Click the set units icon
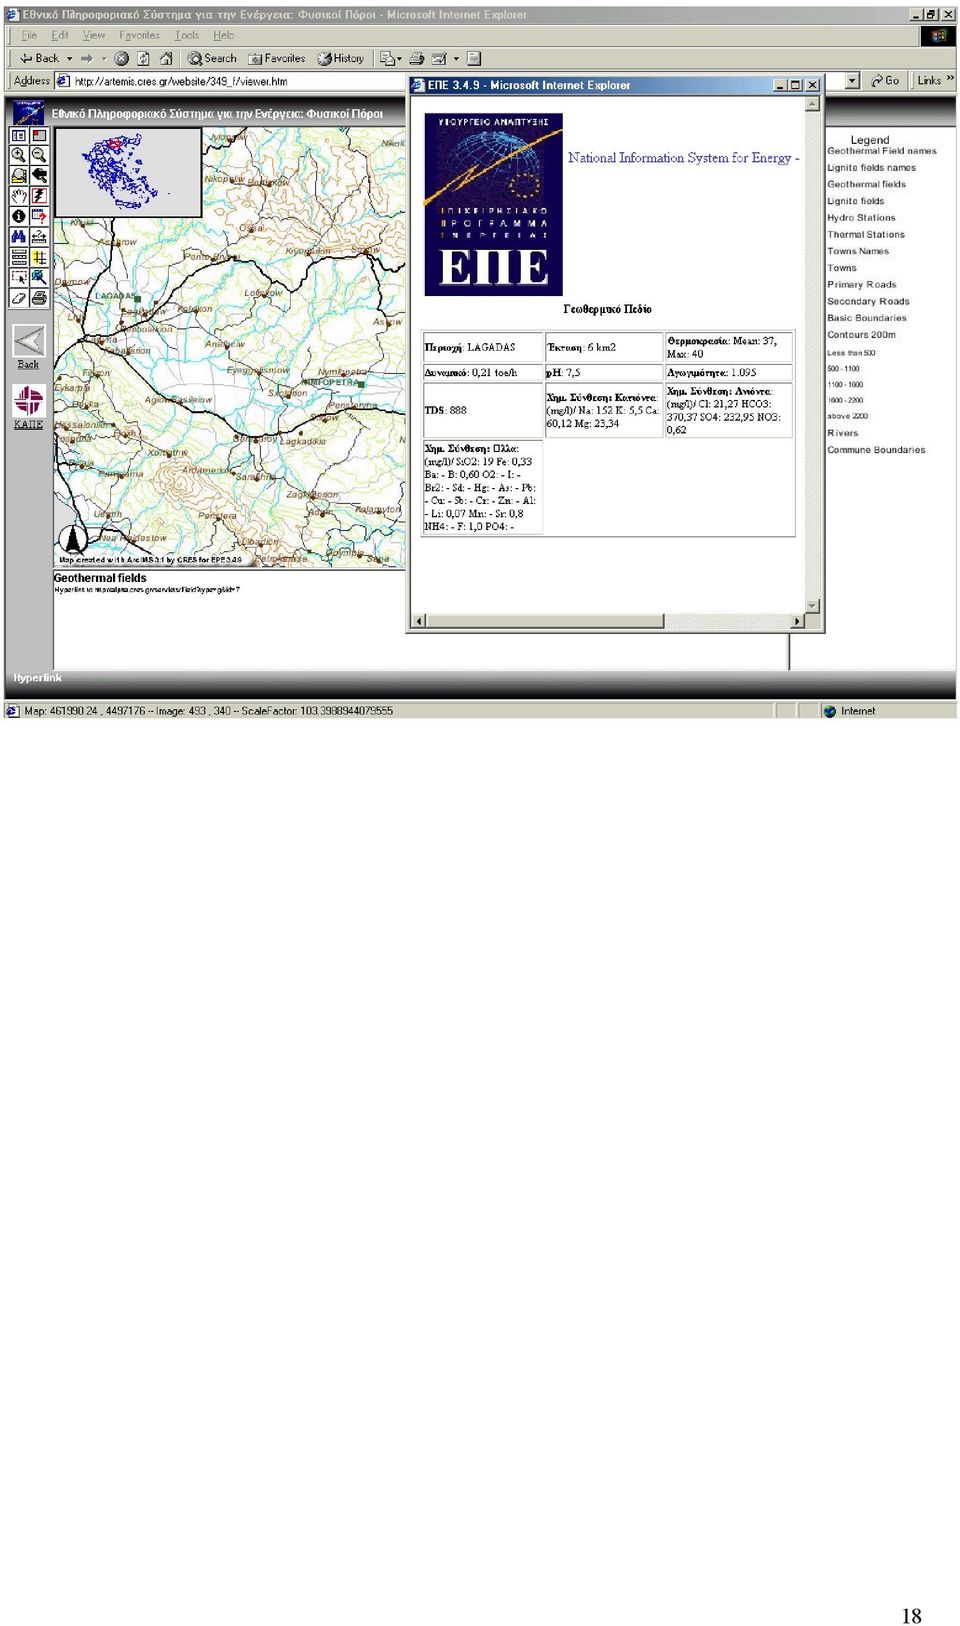 18,257
